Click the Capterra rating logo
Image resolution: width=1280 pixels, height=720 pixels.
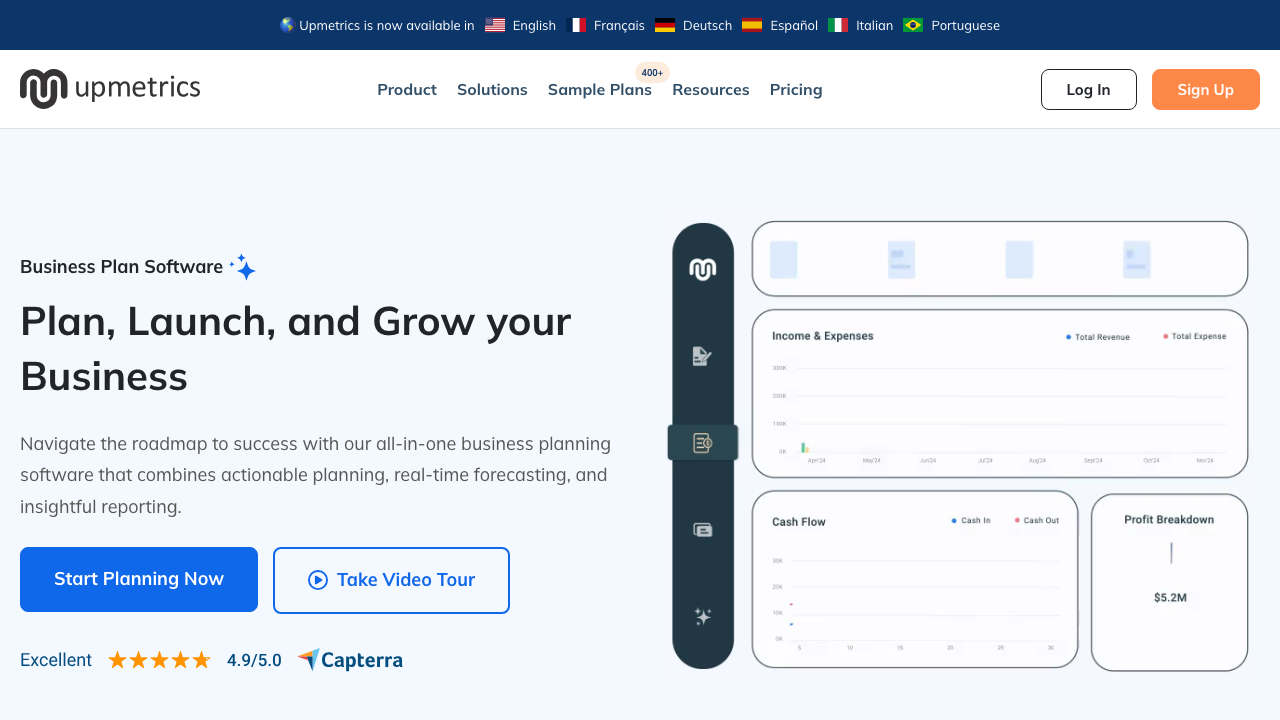coord(350,660)
